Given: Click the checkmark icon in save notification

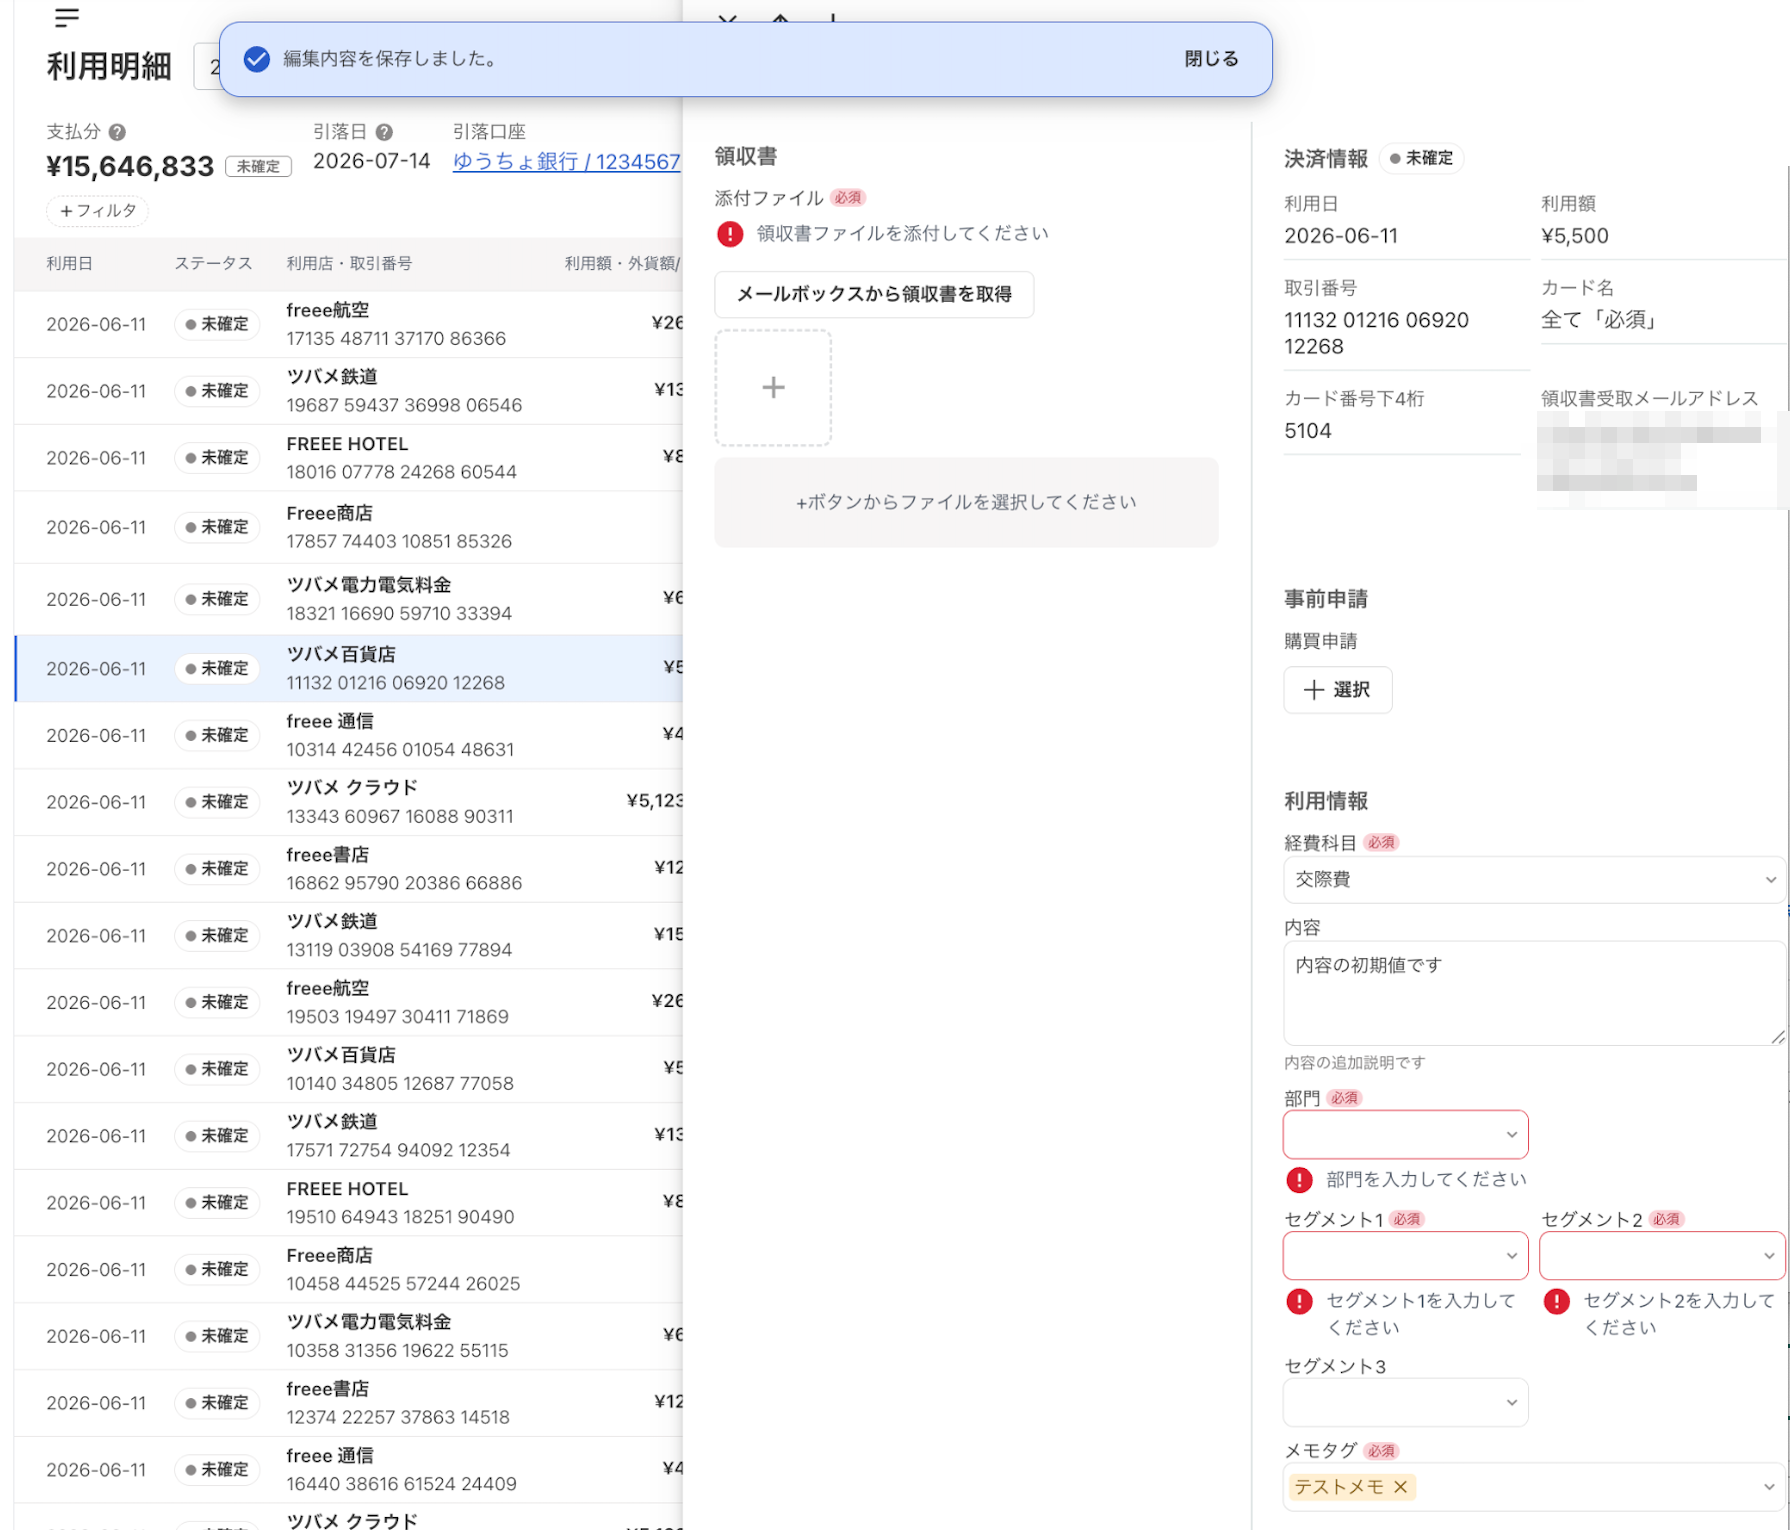Looking at the screenshot, I should click(x=257, y=59).
